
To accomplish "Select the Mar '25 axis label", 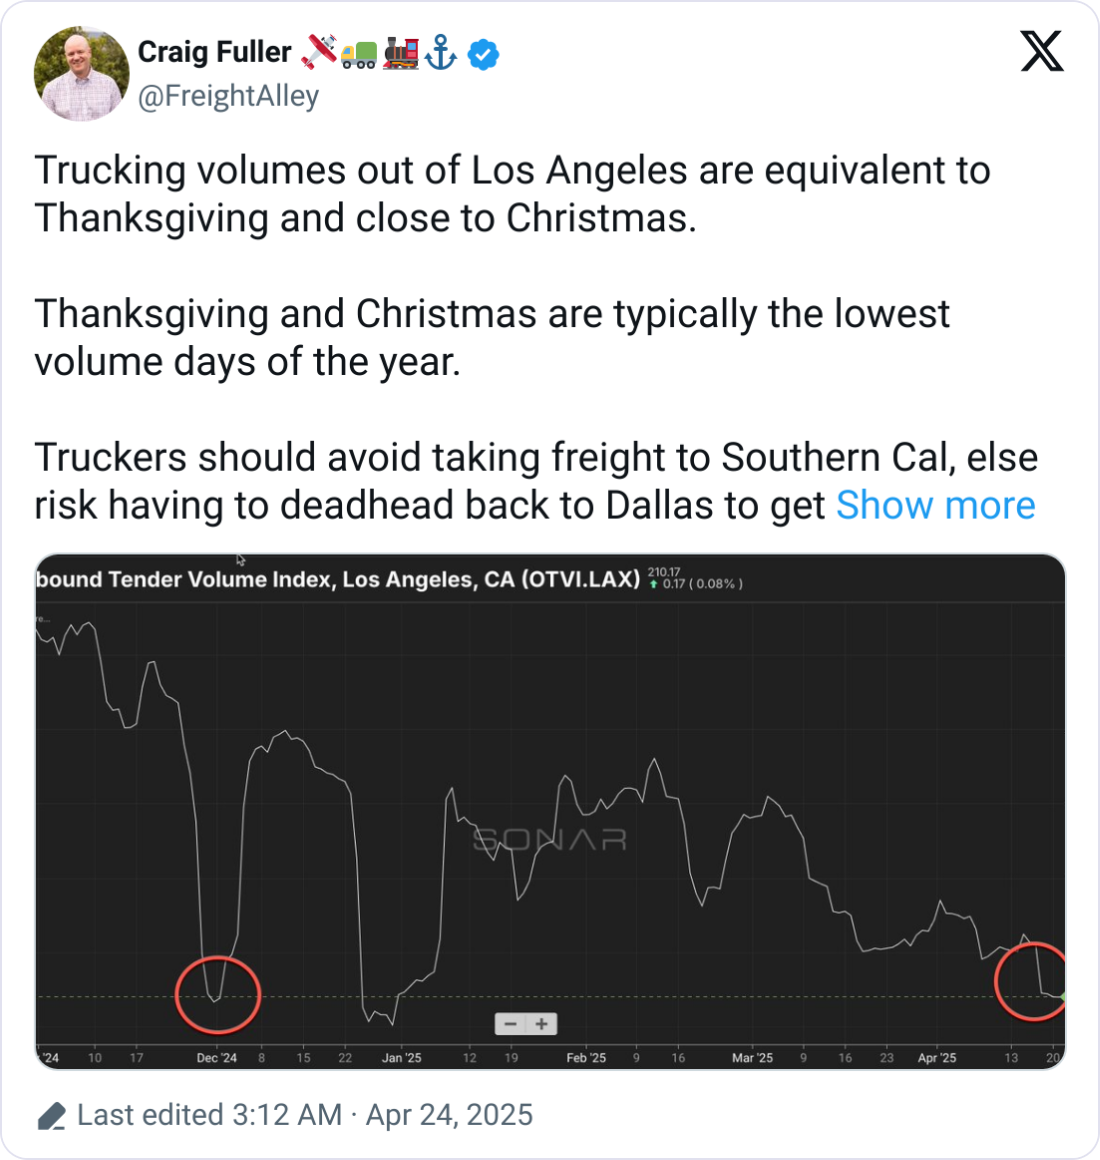I will 752,1058.
